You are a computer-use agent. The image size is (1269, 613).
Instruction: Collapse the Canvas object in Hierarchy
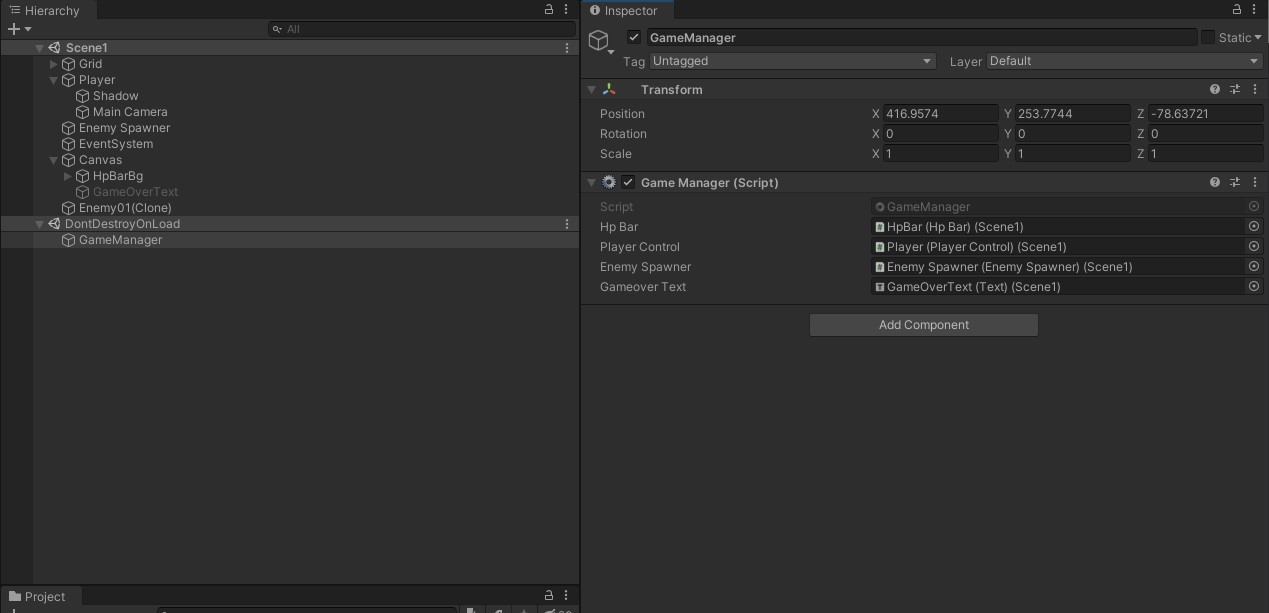pyautogui.click(x=54, y=160)
